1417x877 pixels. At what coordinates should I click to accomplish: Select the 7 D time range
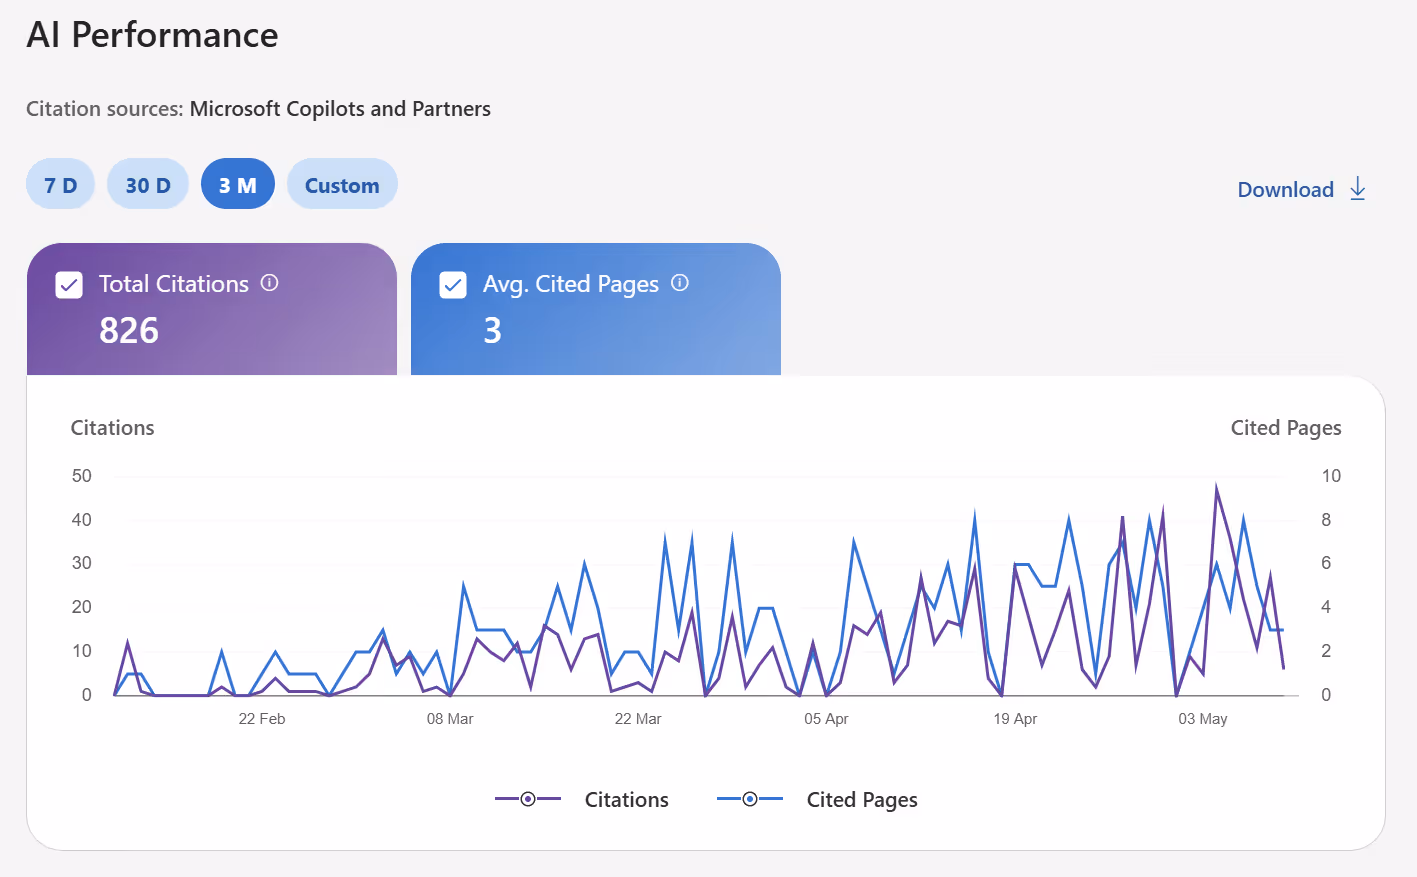click(x=60, y=184)
